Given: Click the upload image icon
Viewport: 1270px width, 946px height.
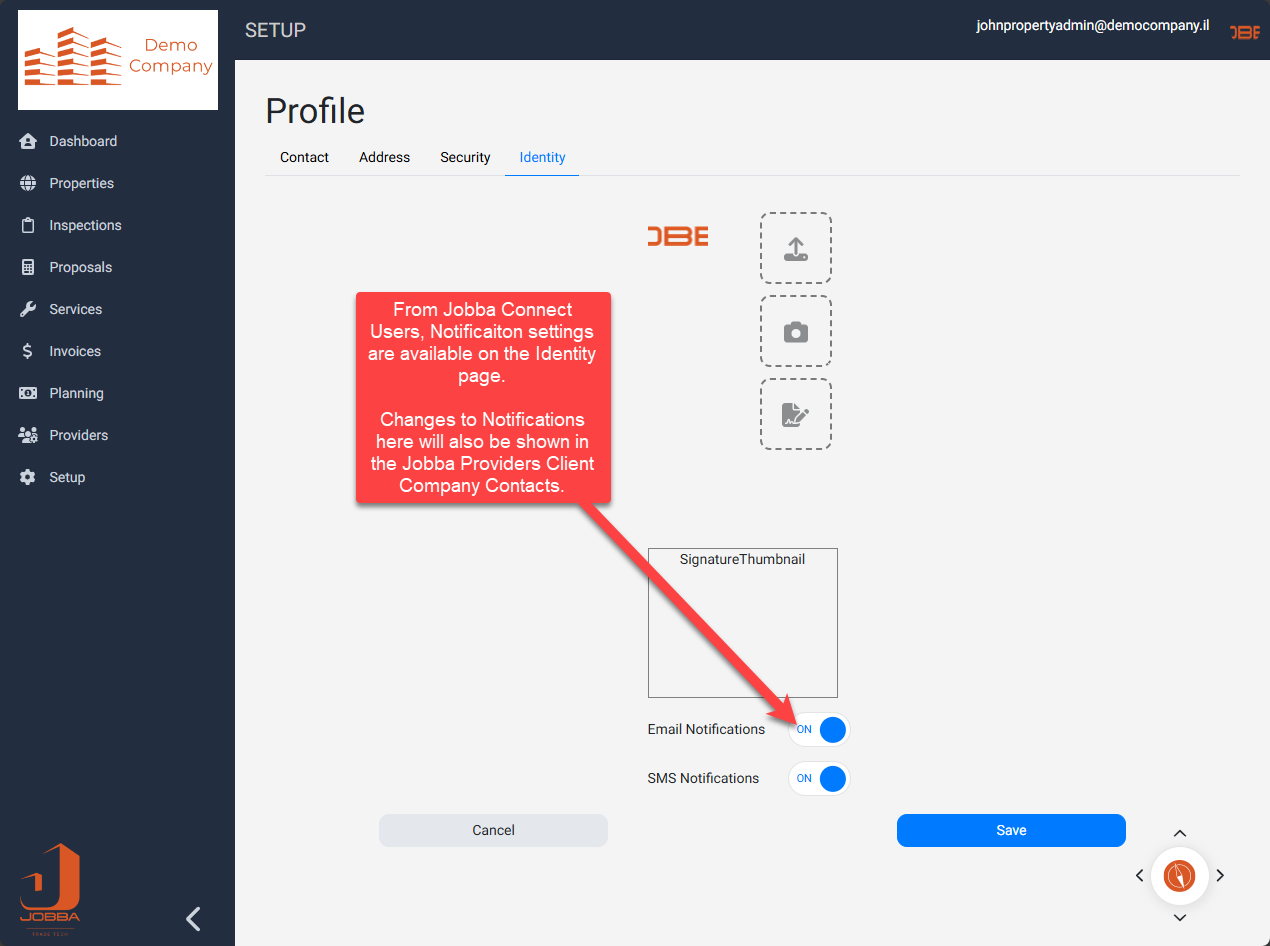Looking at the screenshot, I should (x=796, y=248).
